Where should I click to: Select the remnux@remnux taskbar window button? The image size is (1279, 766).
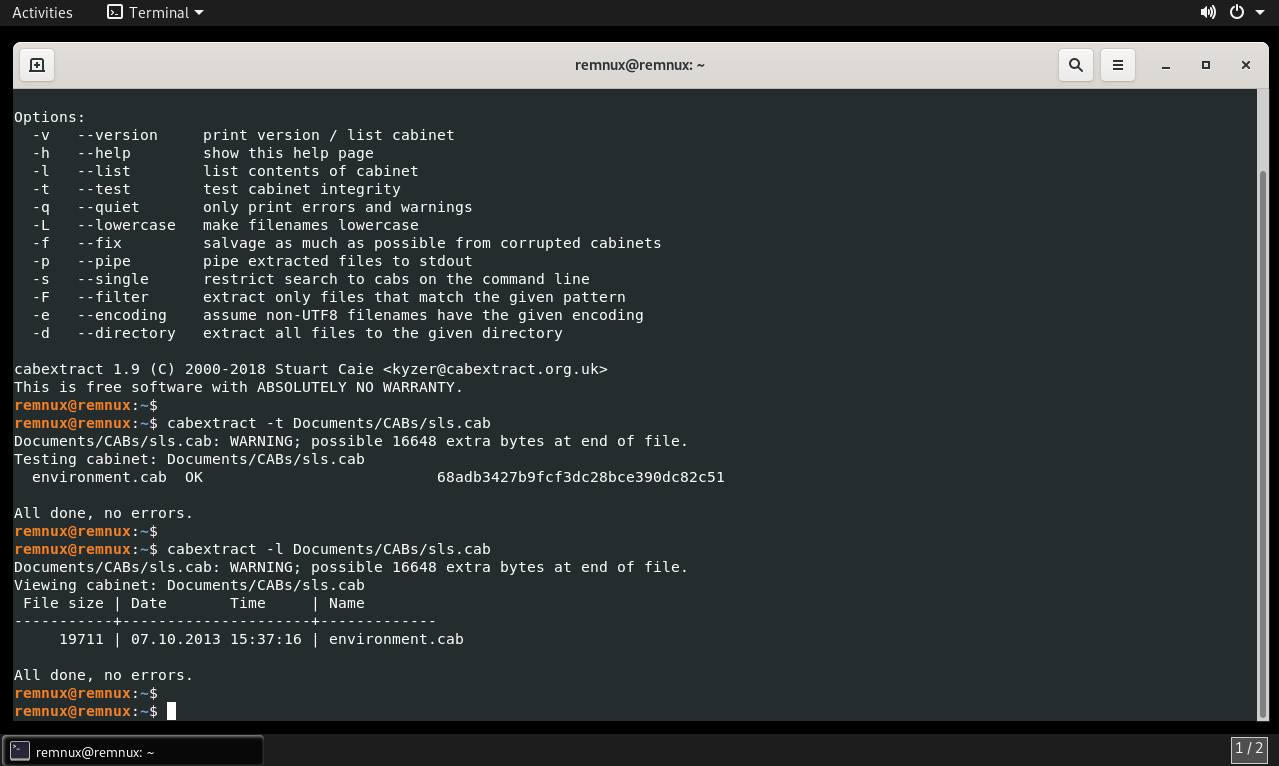(133, 752)
